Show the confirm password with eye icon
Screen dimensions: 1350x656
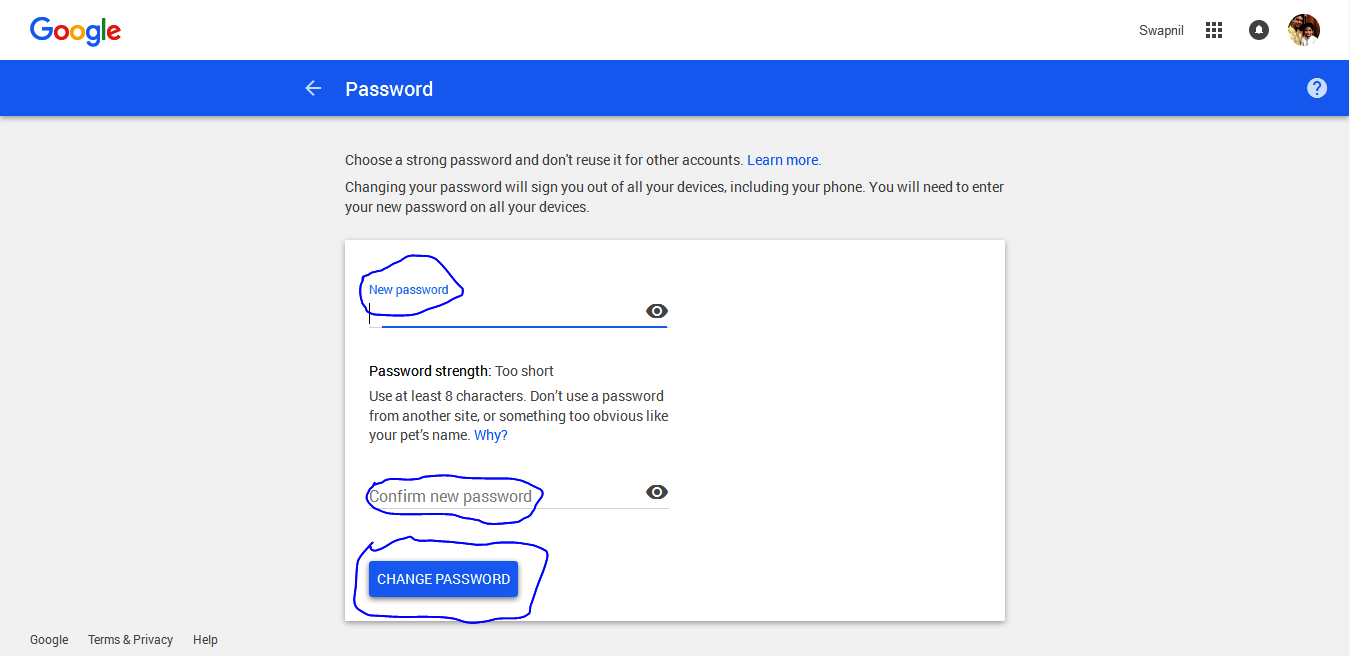click(657, 492)
